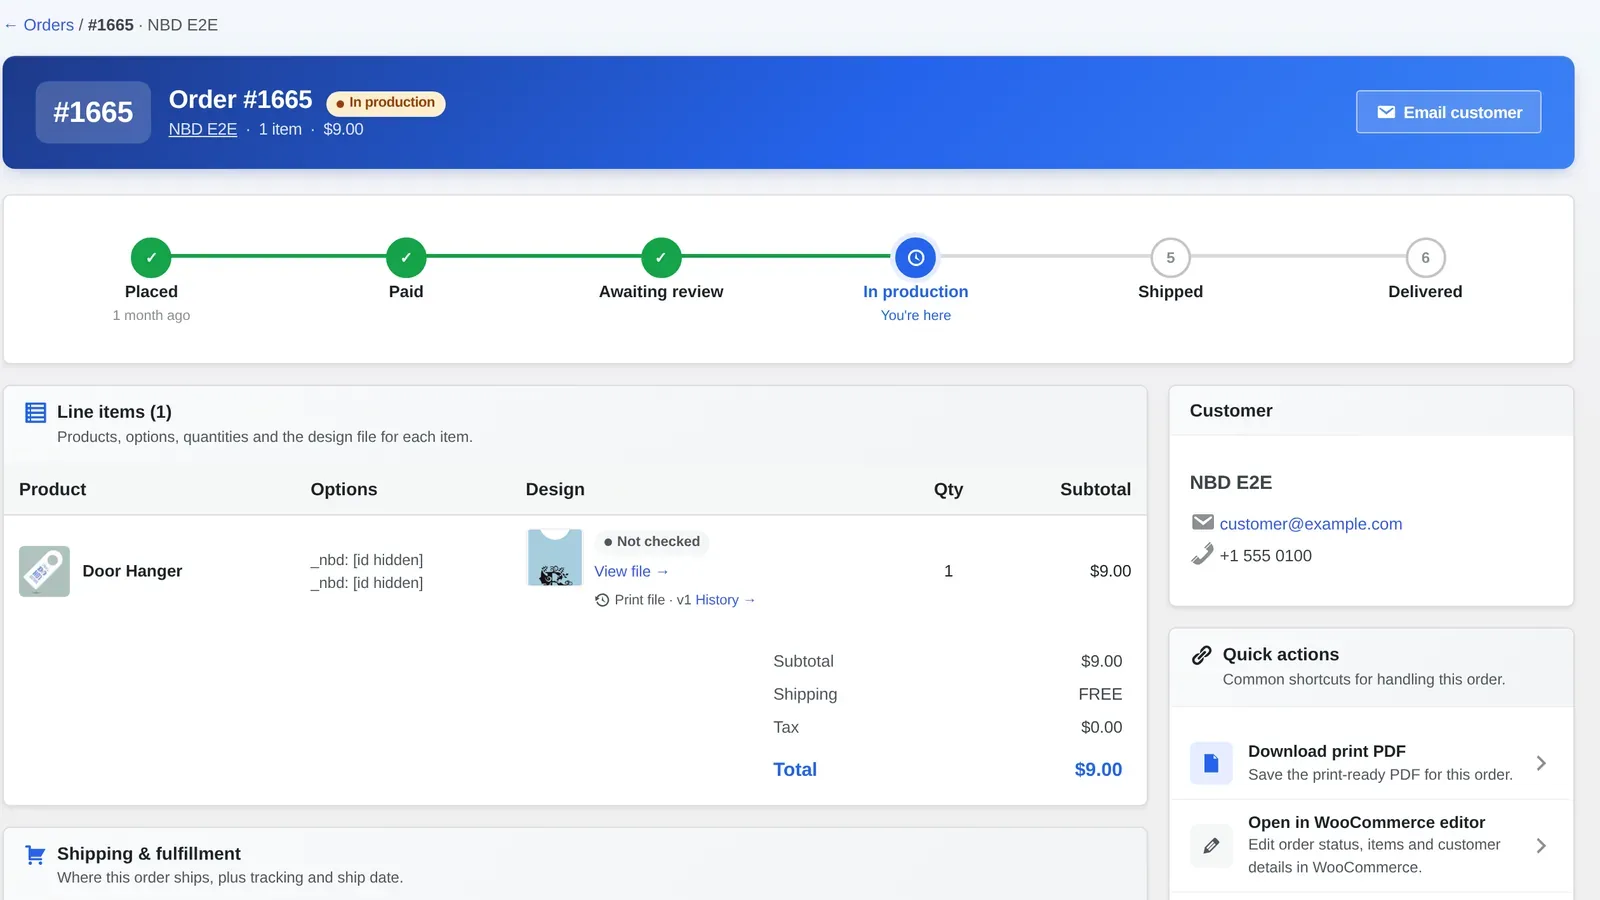
Task: Click the pencil icon for WooCommerce editor
Action: coord(1211,845)
